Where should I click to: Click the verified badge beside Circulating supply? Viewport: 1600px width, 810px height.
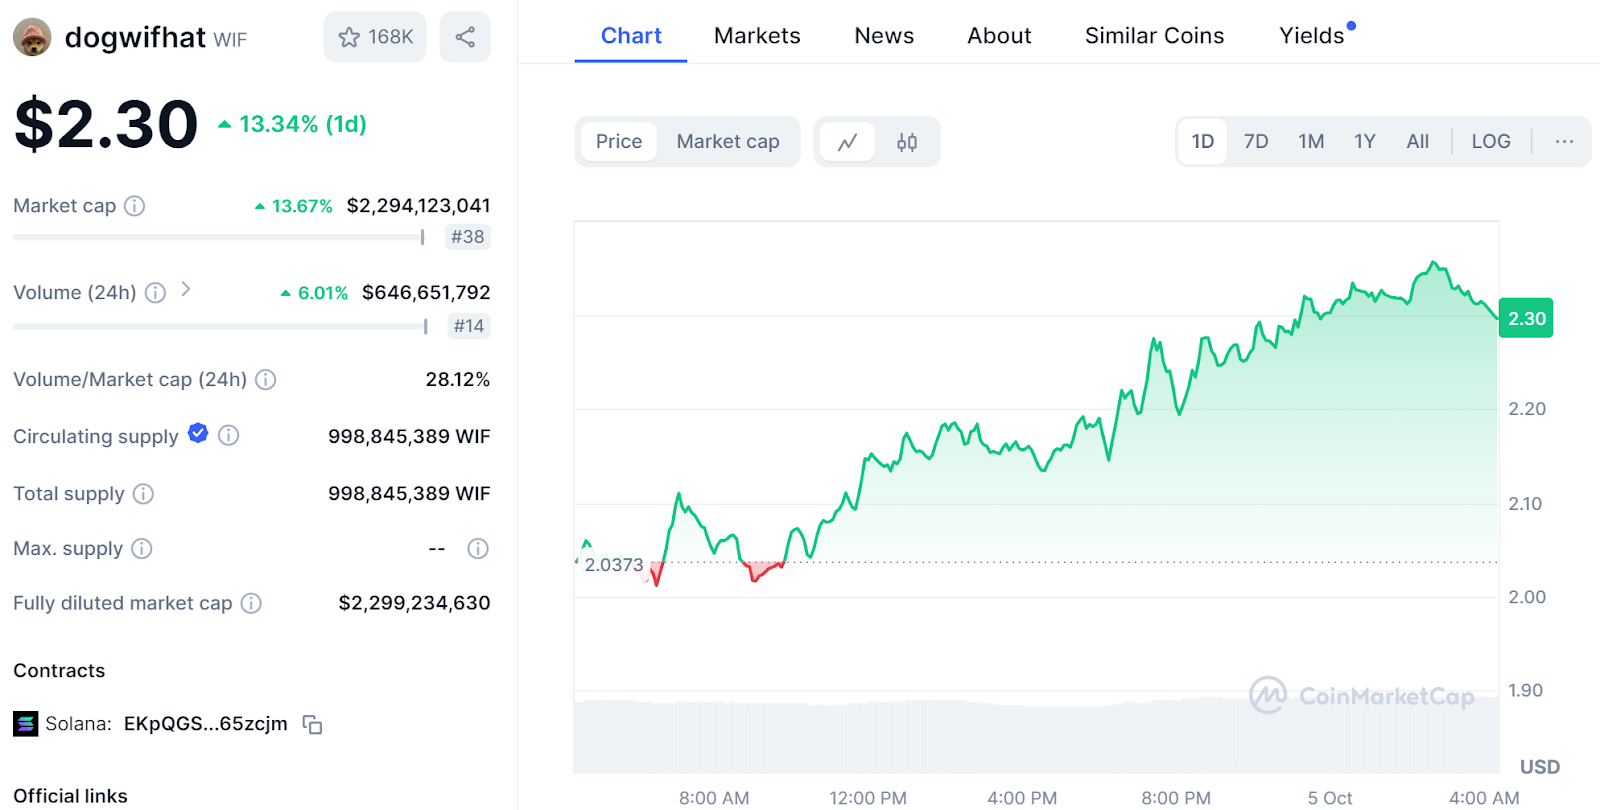pos(198,433)
